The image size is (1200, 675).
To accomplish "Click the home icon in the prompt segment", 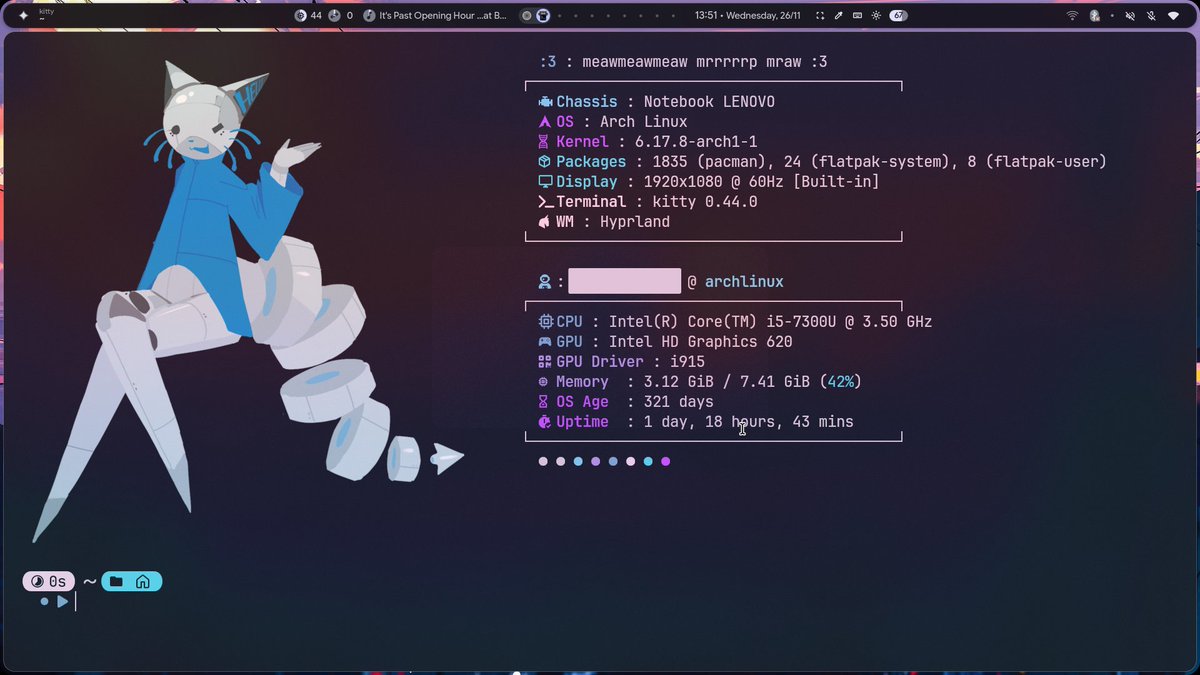I will tap(143, 582).
